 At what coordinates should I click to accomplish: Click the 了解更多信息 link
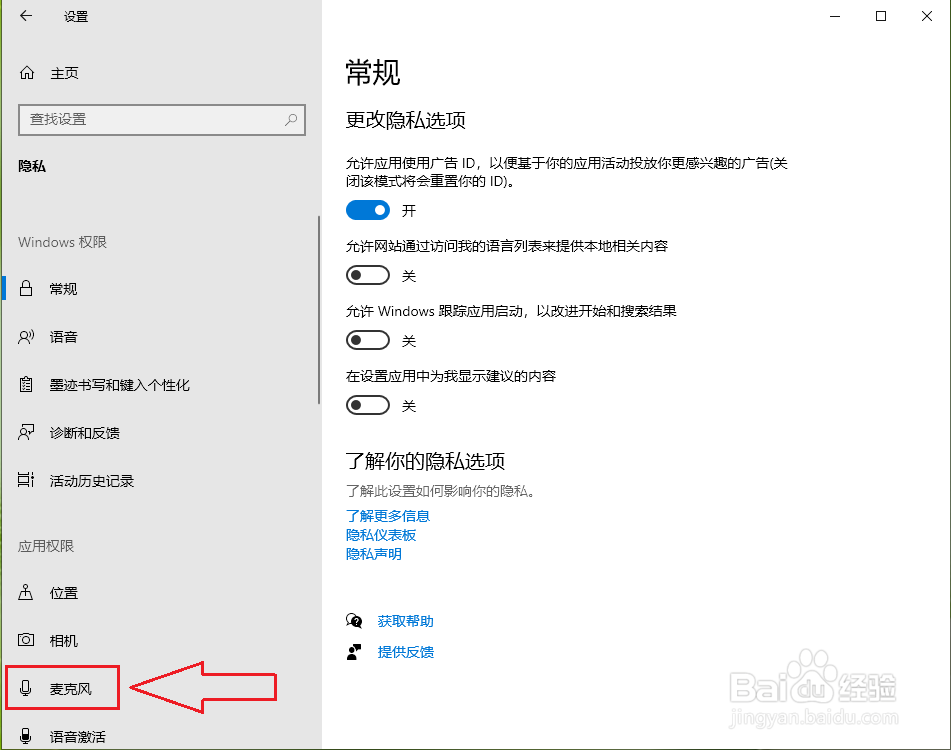click(x=388, y=515)
